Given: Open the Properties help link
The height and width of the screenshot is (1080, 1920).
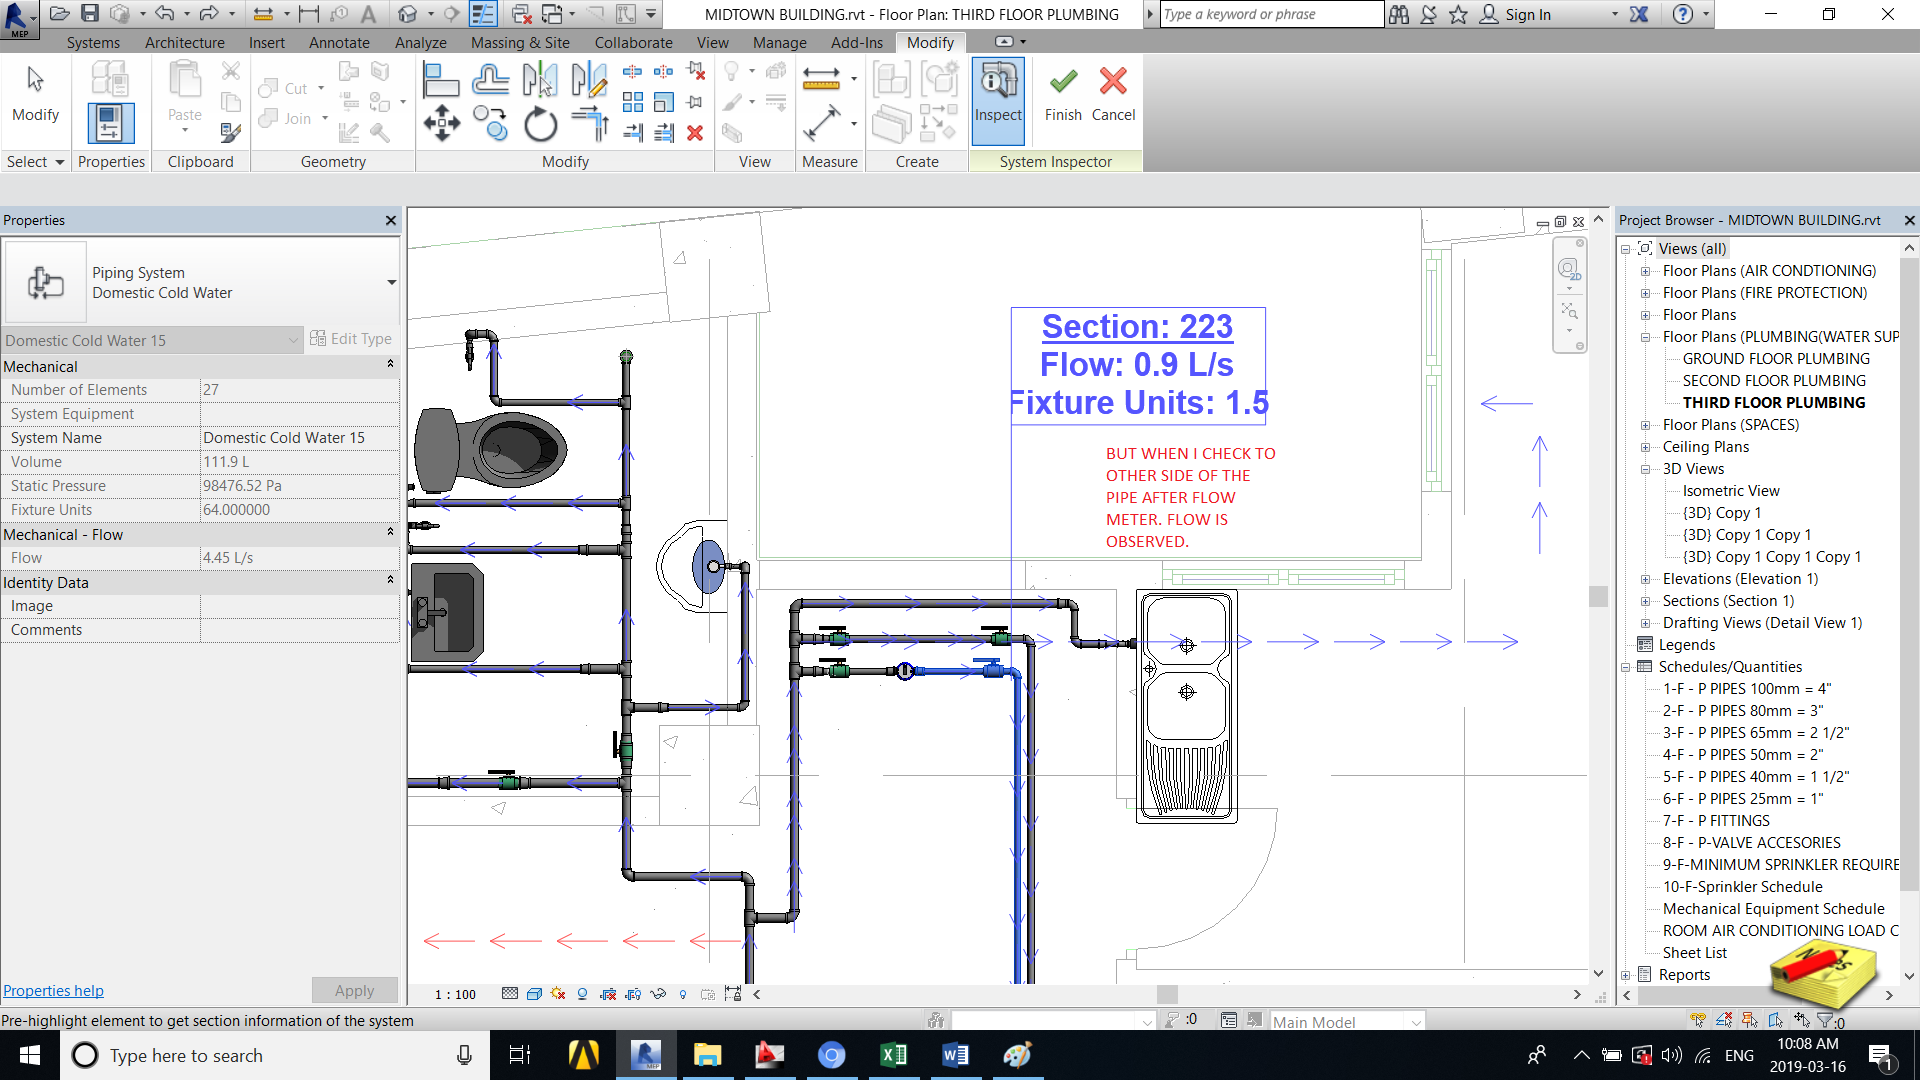Looking at the screenshot, I should pyautogui.click(x=53, y=990).
